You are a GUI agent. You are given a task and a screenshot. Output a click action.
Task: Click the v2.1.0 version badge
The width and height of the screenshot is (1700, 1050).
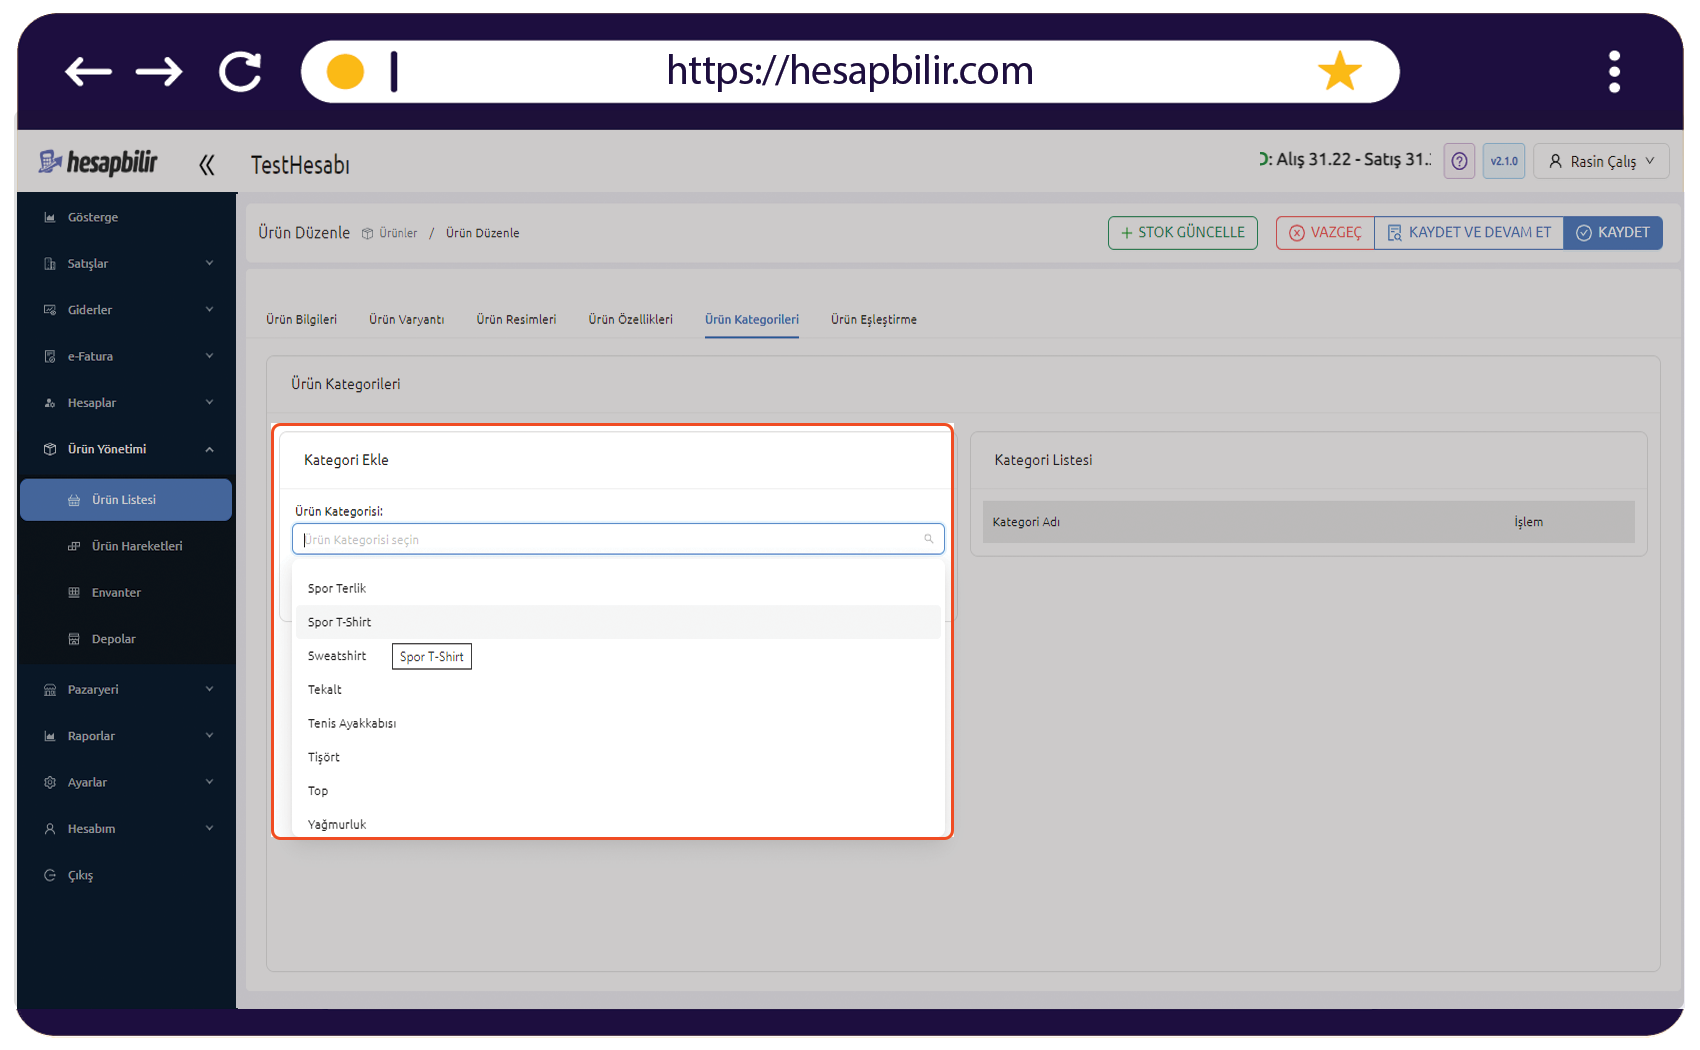[x=1504, y=161]
